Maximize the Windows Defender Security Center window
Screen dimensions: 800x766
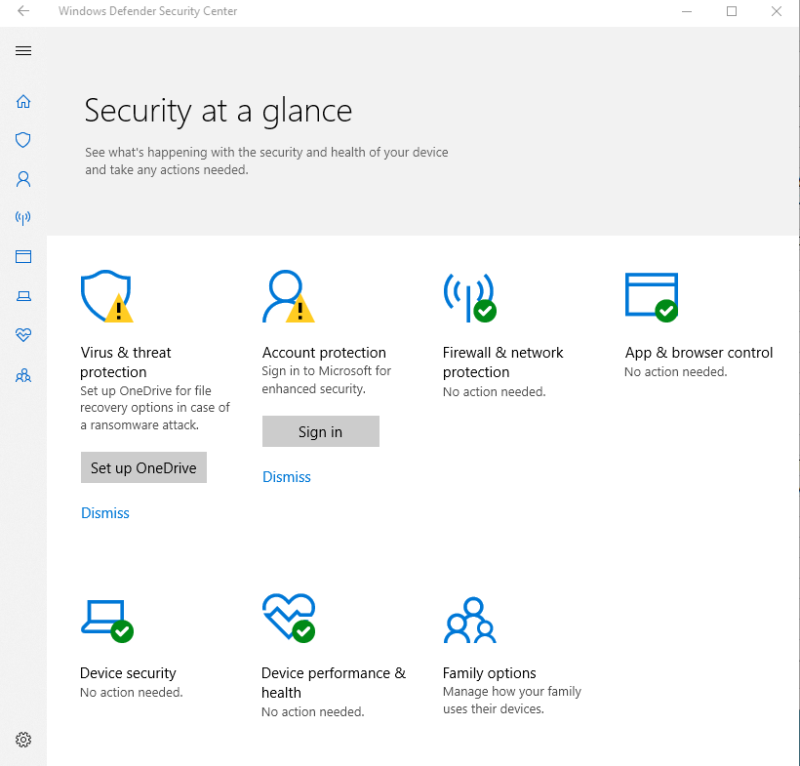[x=732, y=11]
